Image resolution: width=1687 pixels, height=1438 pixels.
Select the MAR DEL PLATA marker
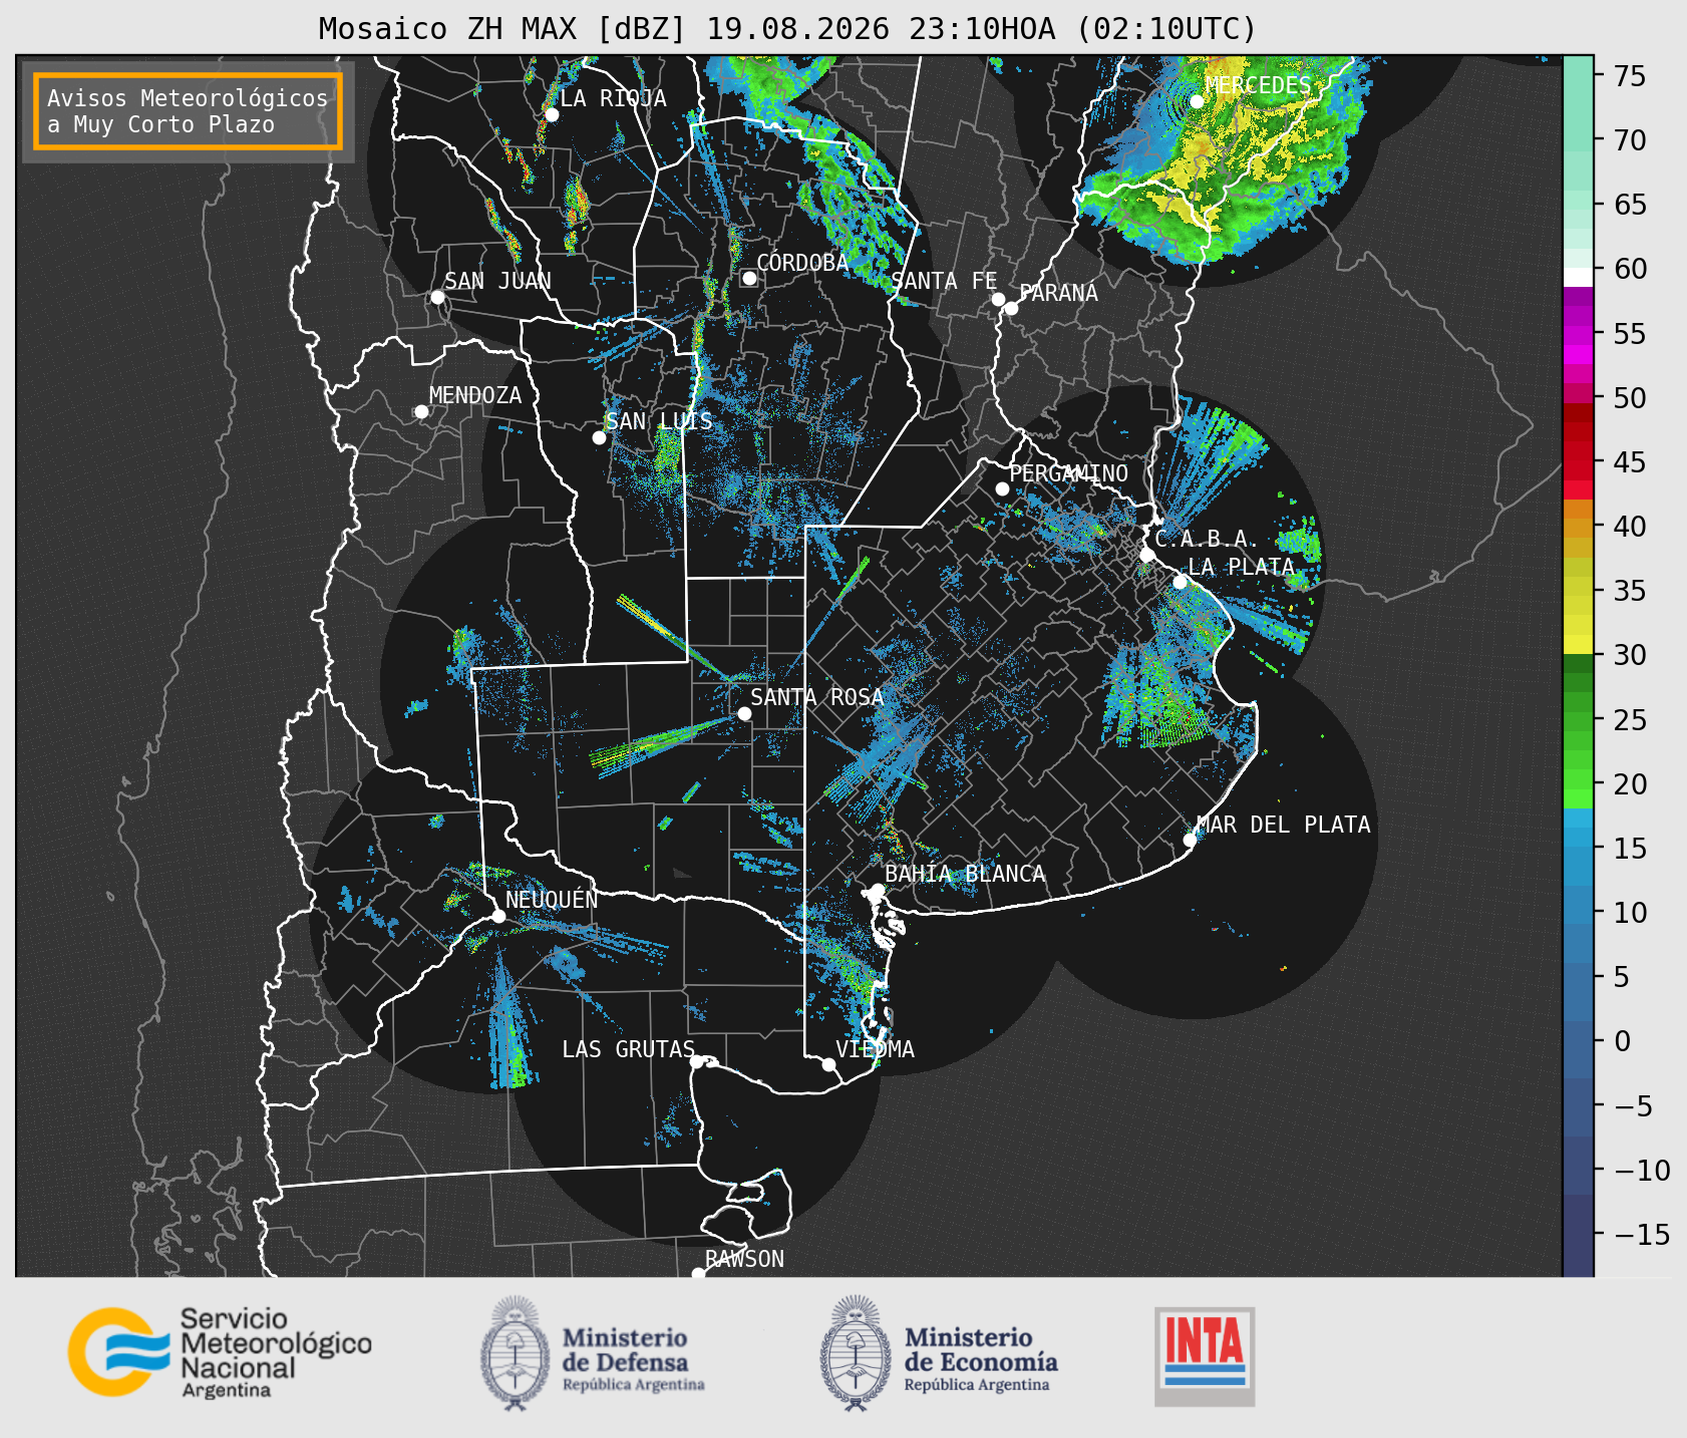tap(1190, 840)
